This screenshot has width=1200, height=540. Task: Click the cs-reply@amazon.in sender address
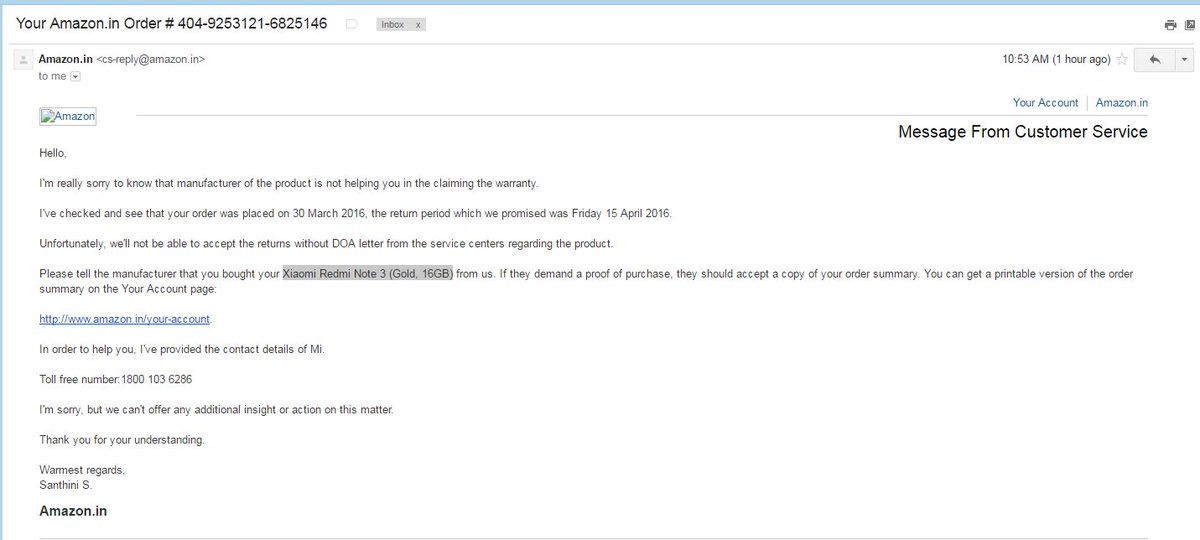[x=151, y=60]
